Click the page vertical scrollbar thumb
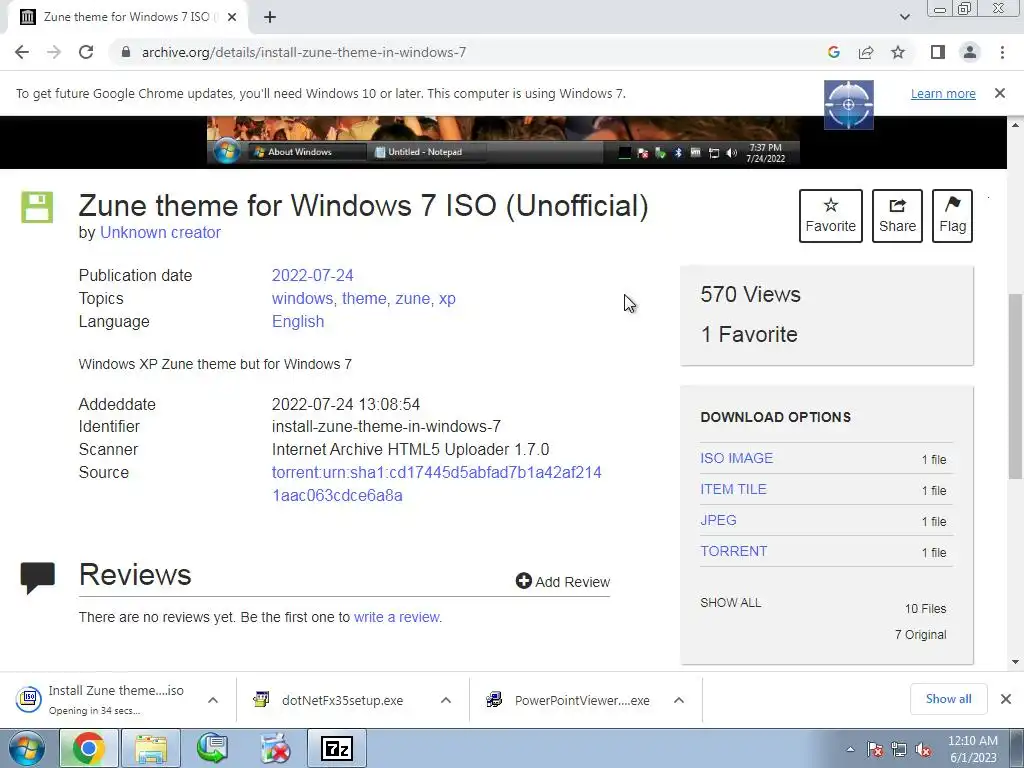 [1016, 385]
